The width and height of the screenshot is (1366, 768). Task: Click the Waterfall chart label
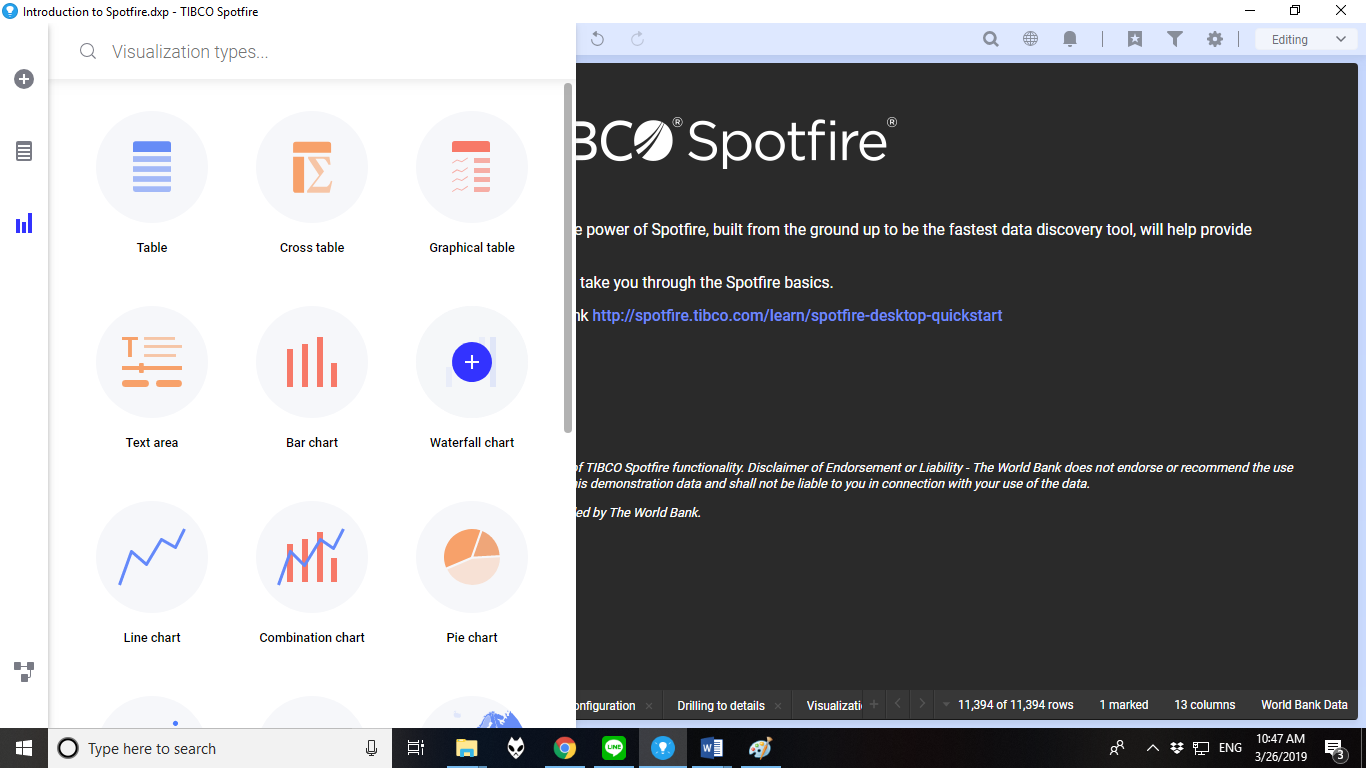(x=472, y=442)
